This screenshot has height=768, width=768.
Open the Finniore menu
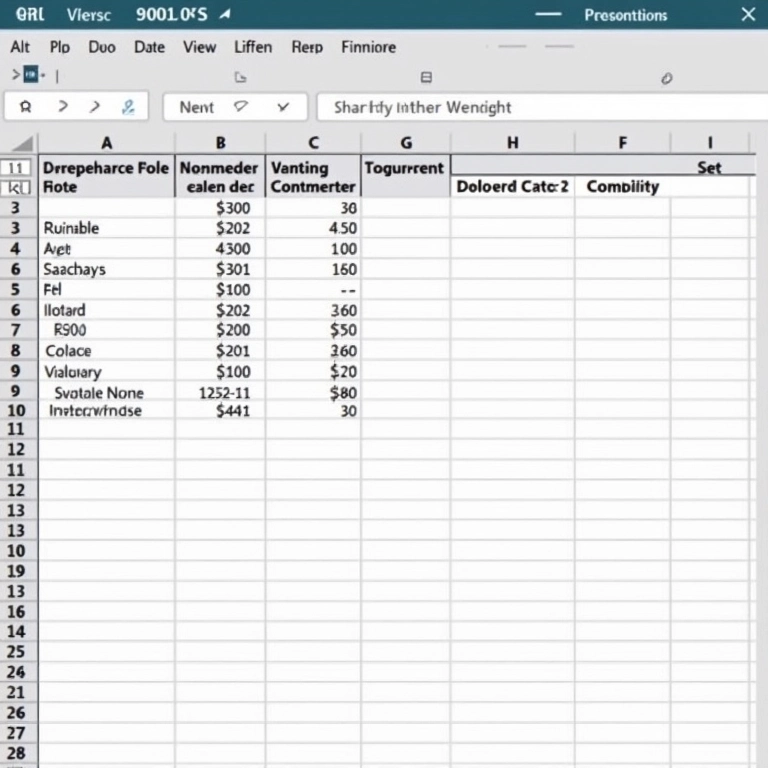pyautogui.click(x=368, y=47)
